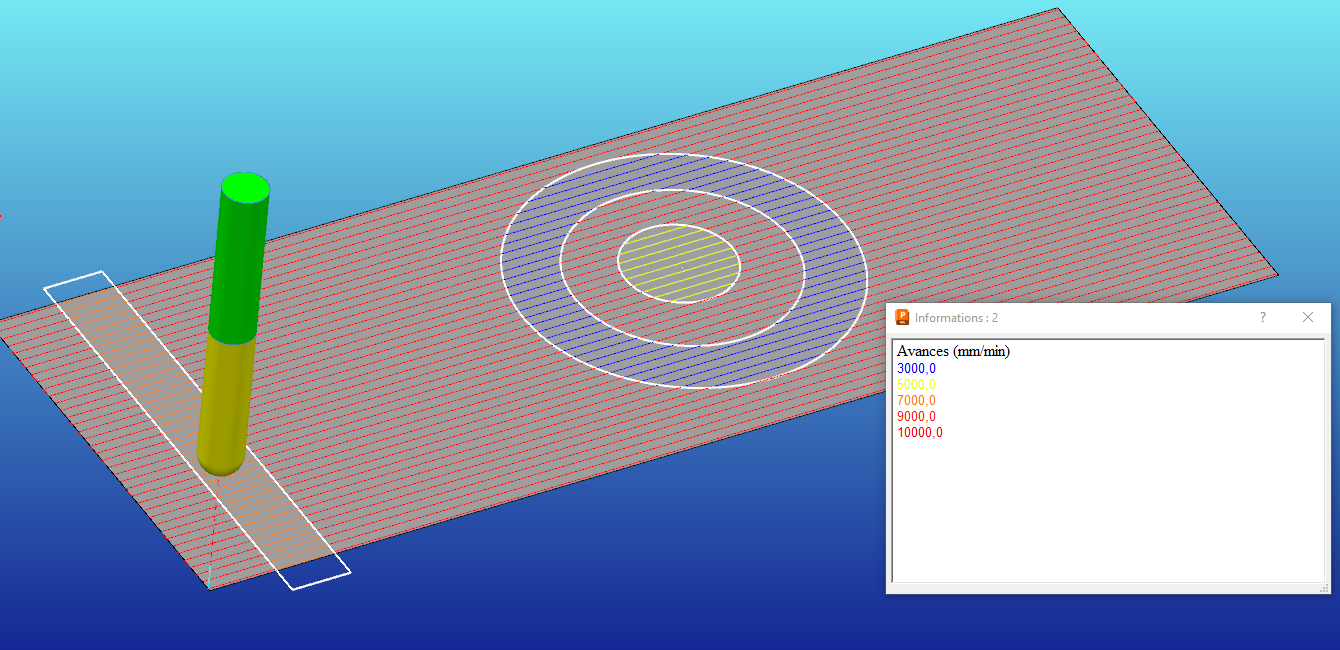Select the yellow 5000,0 feed rate entry
Viewport: 1340px width, 650px height.
click(916, 385)
